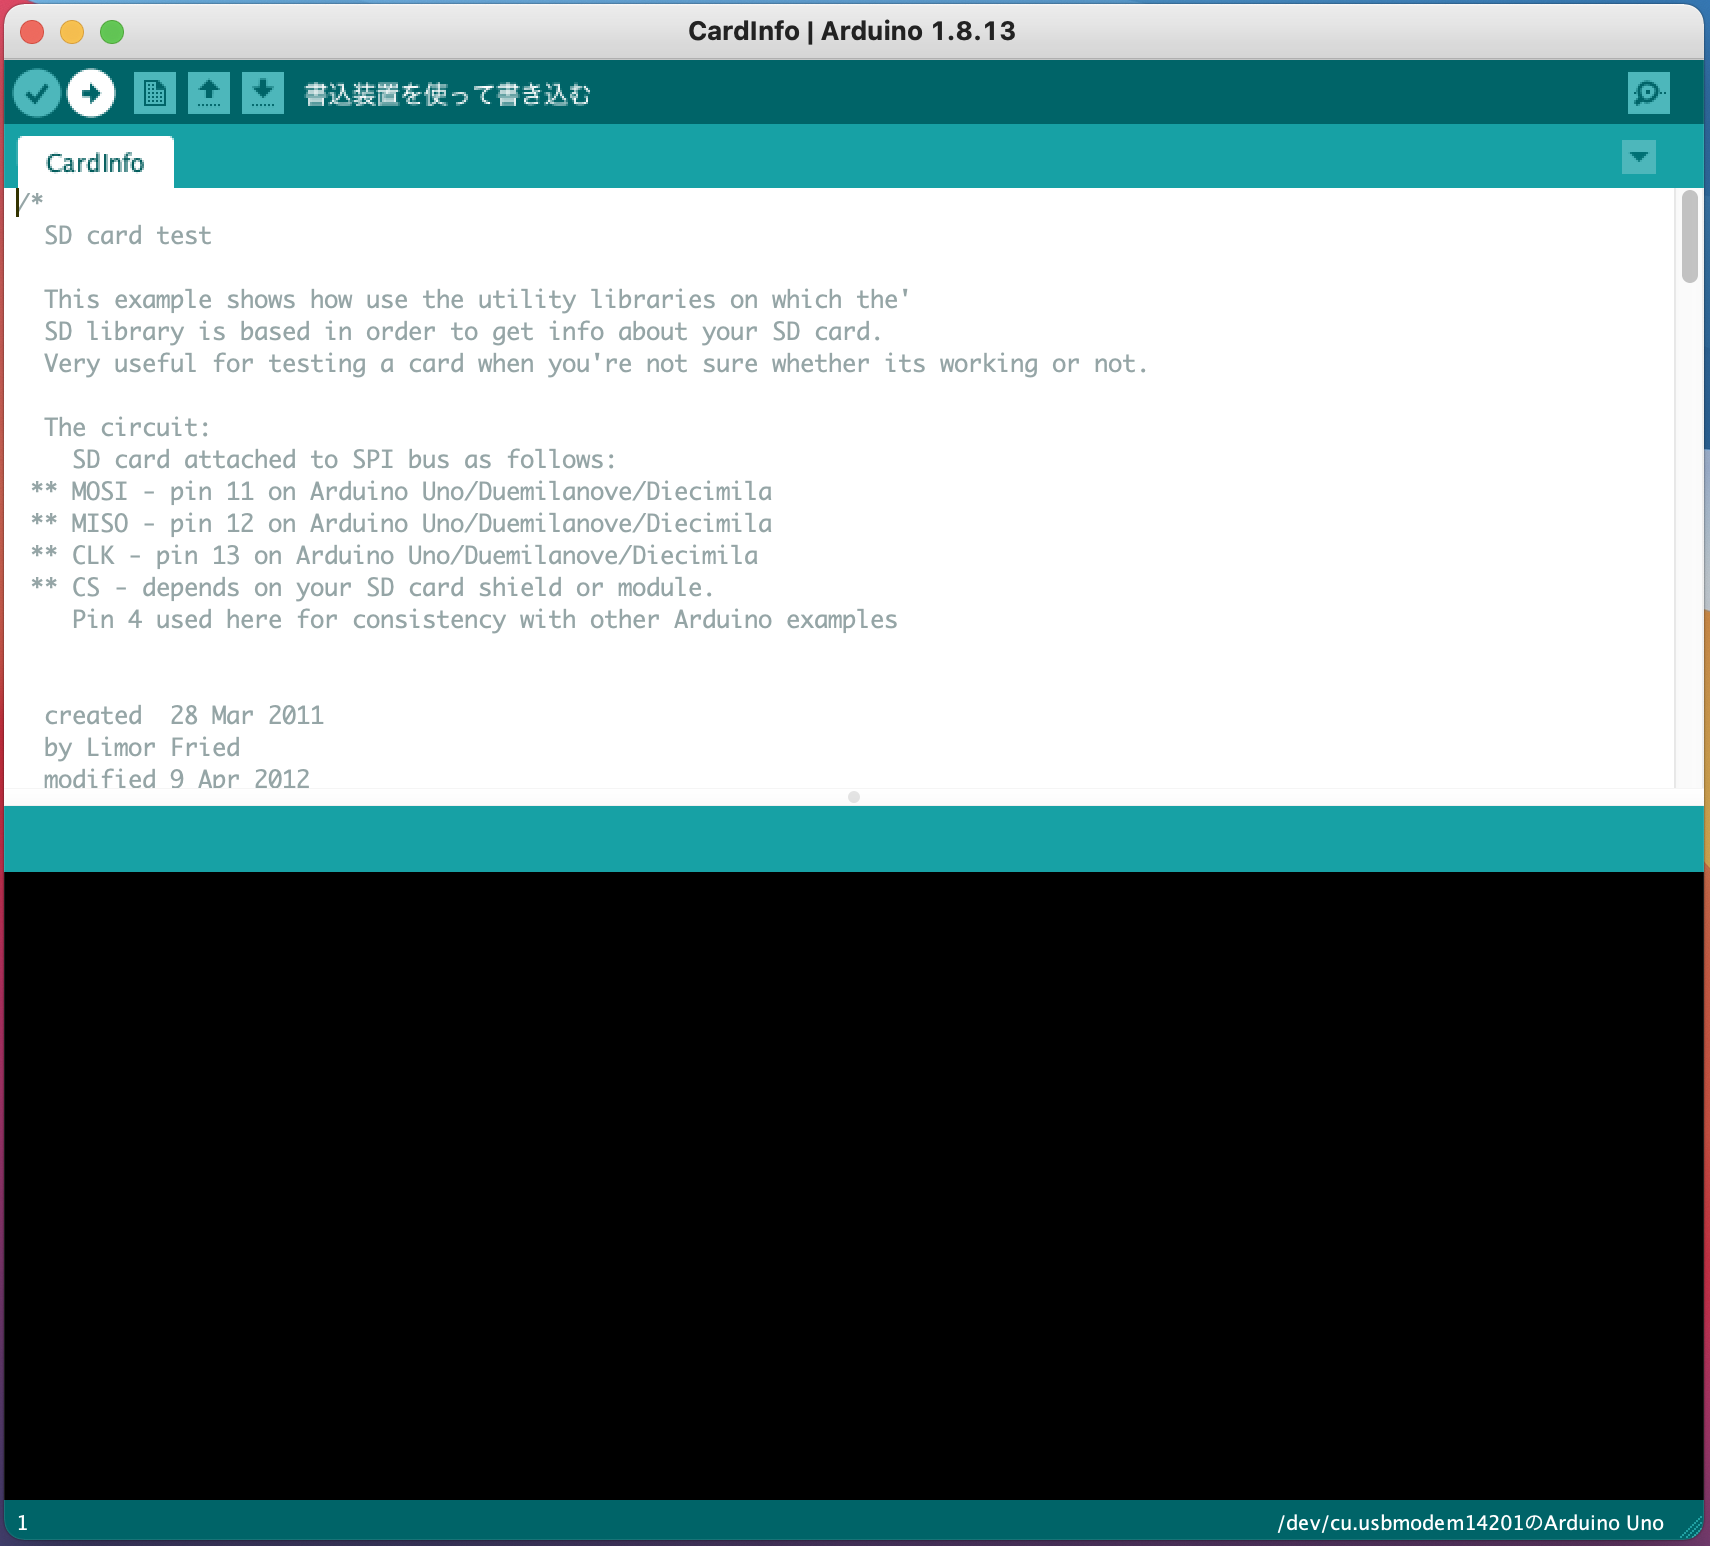1710x1546 pixels.
Task: Click the line number "1" in status bar
Action: click(x=22, y=1523)
